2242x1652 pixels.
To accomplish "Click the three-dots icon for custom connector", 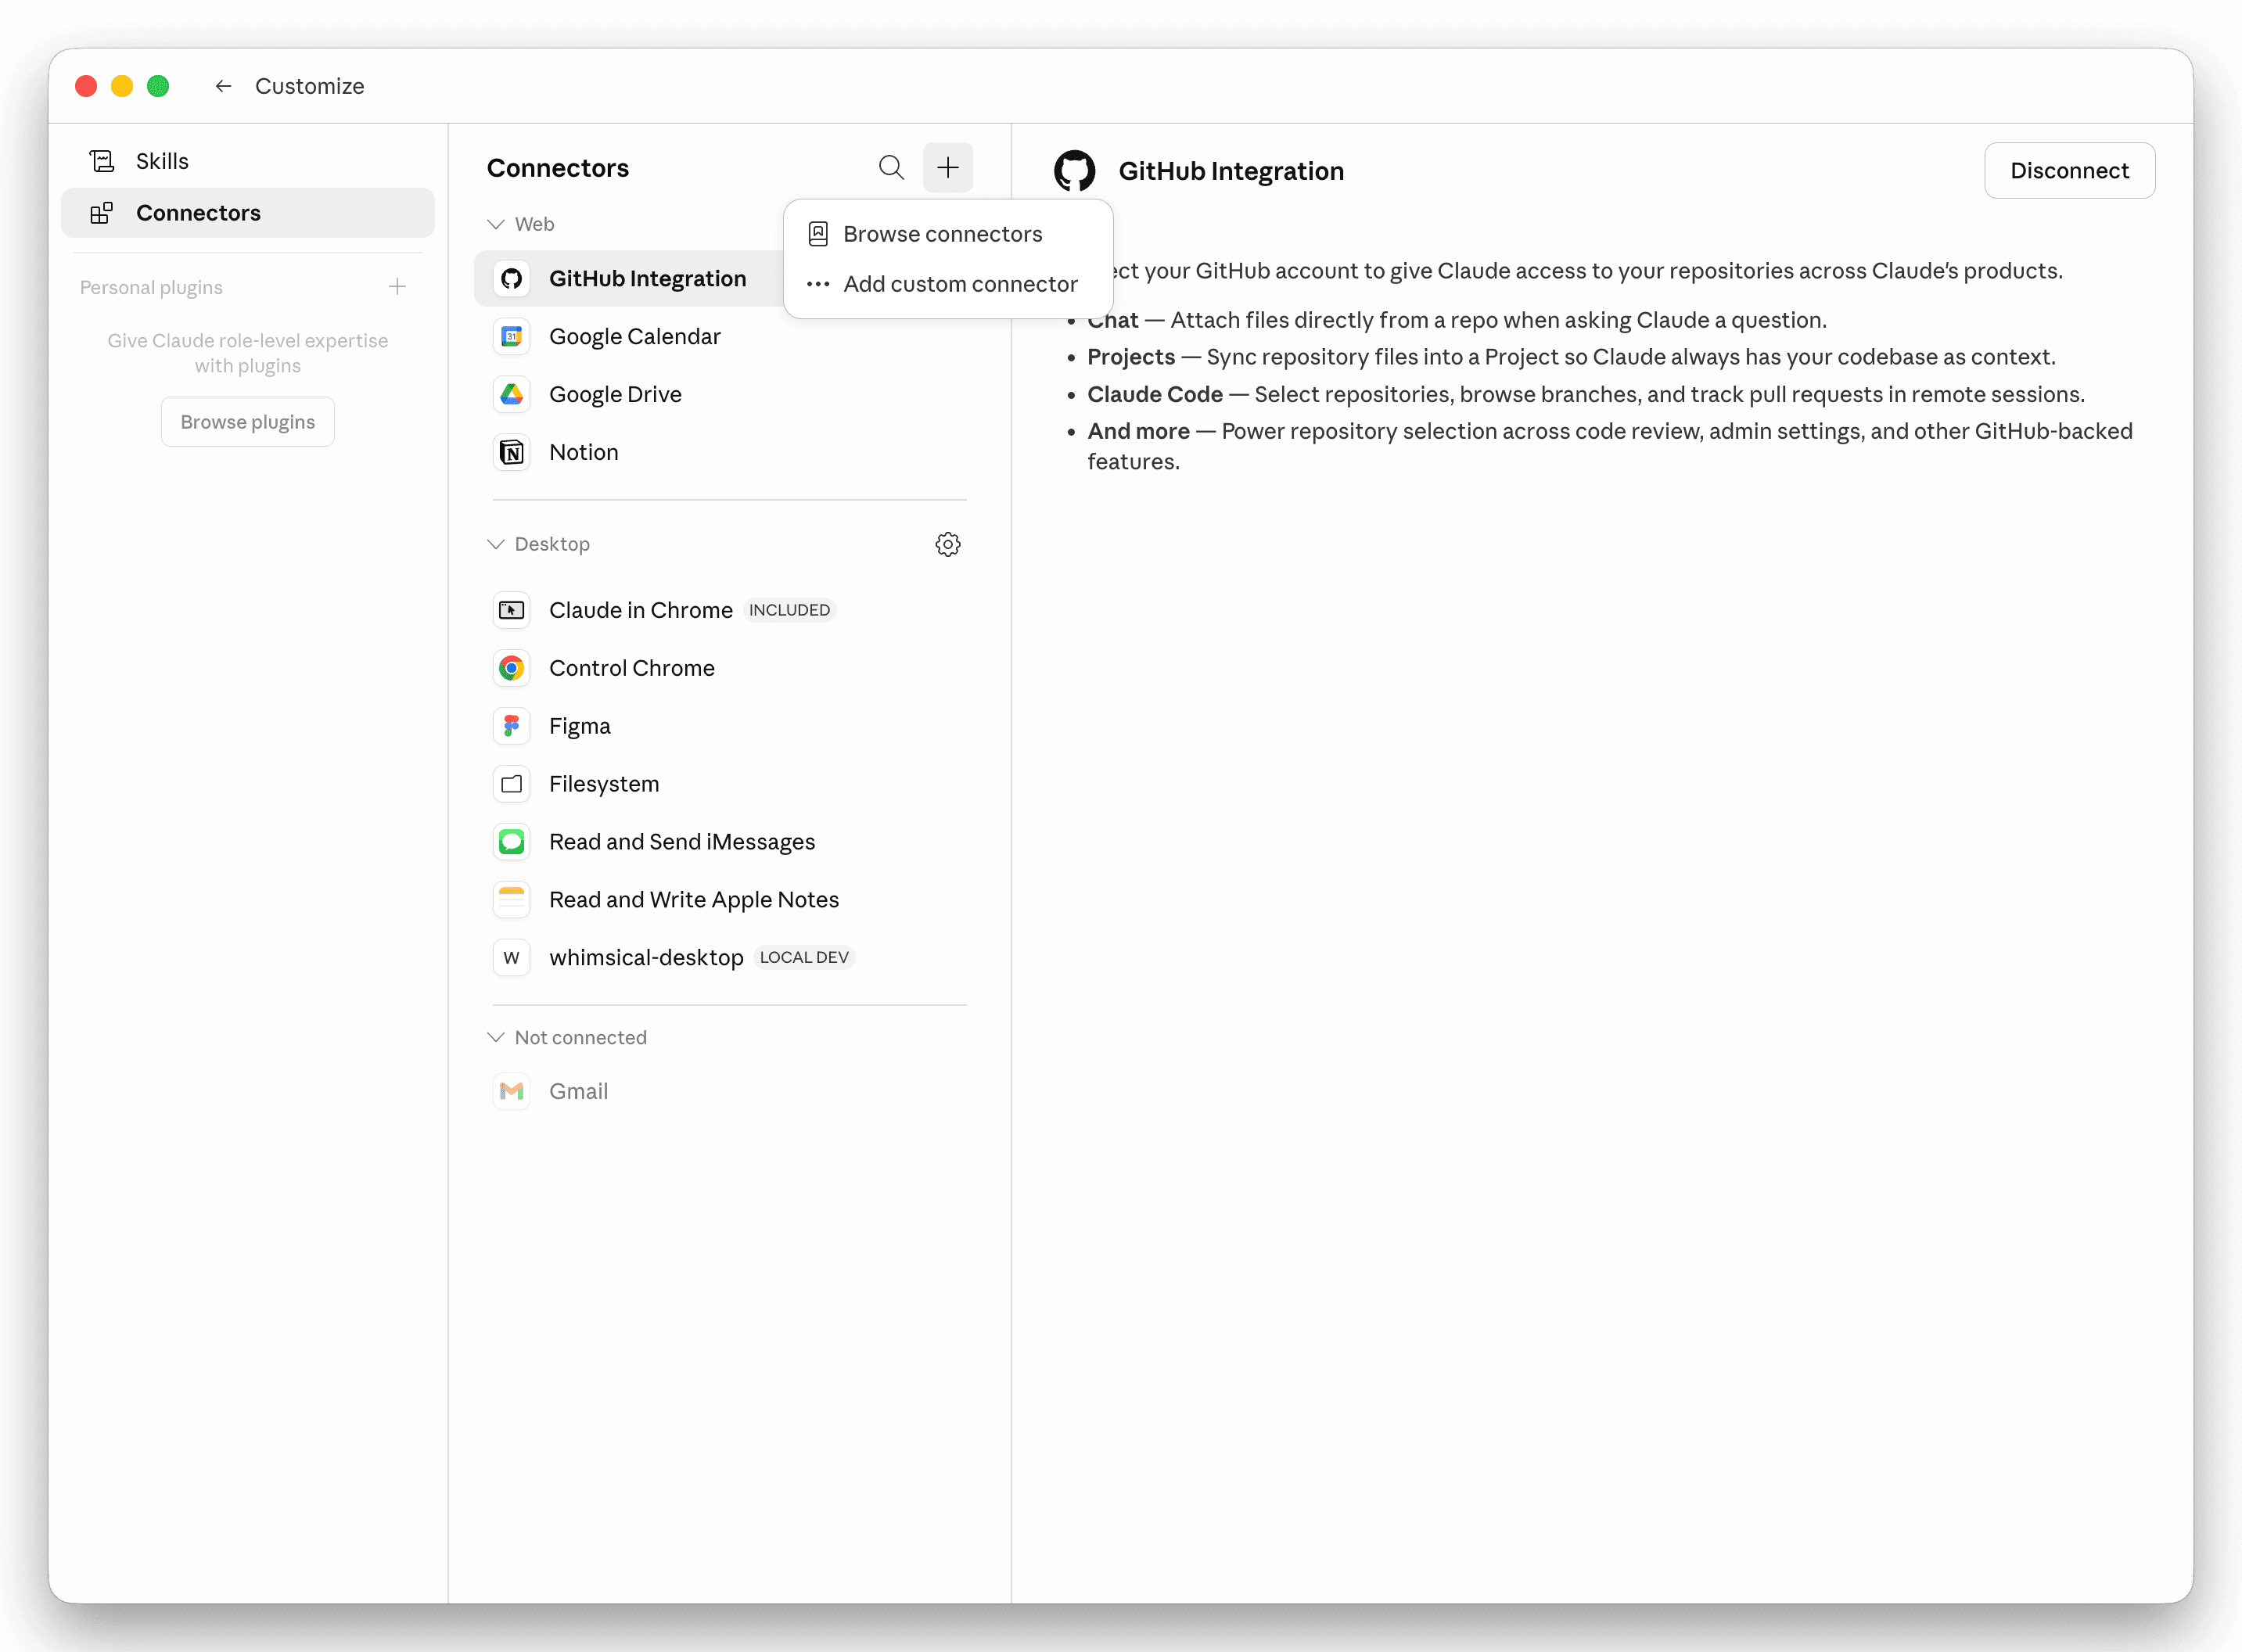I will [x=818, y=284].
